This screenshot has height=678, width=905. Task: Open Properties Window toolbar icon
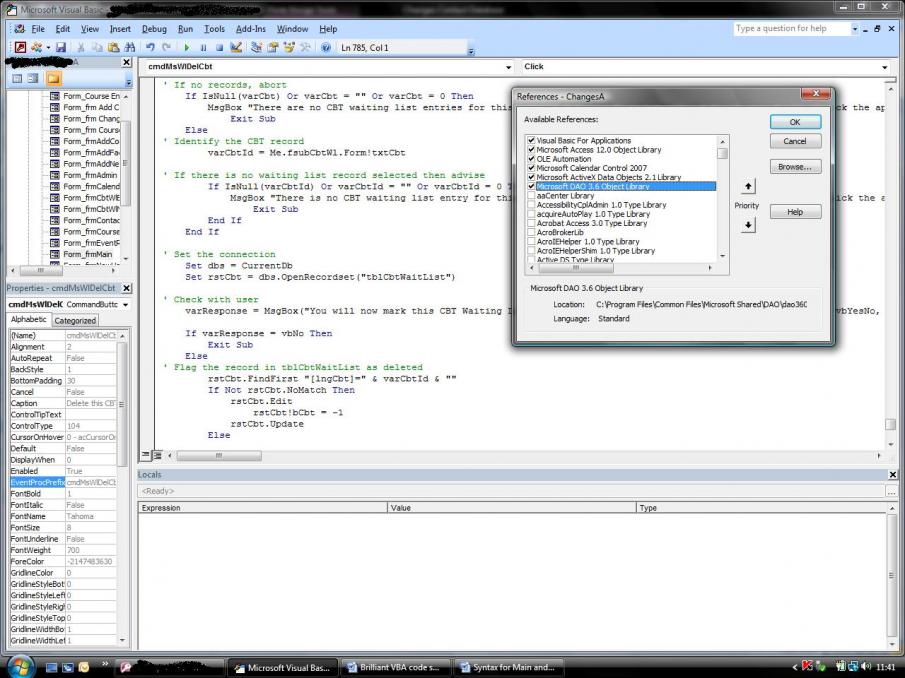click(x=272, y=47)
